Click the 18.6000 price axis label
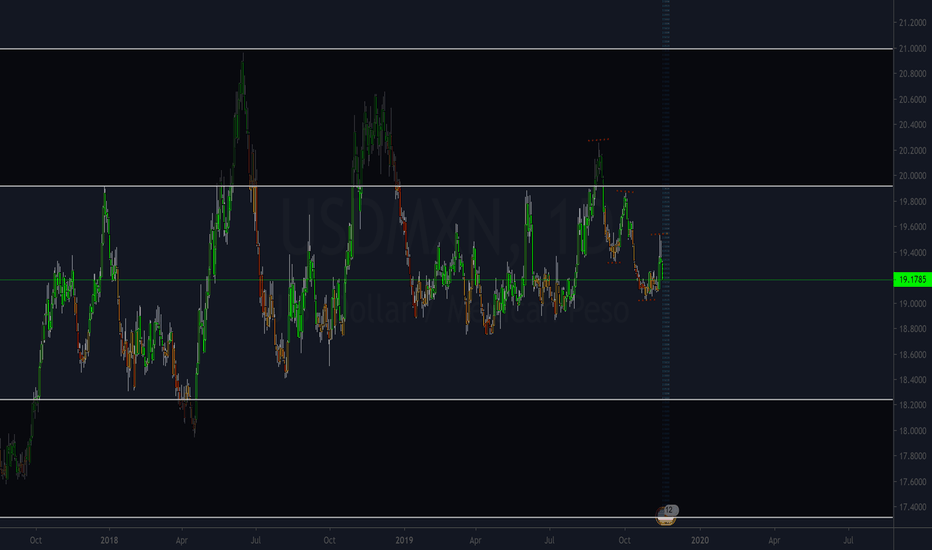 click(x=910, y=355)
